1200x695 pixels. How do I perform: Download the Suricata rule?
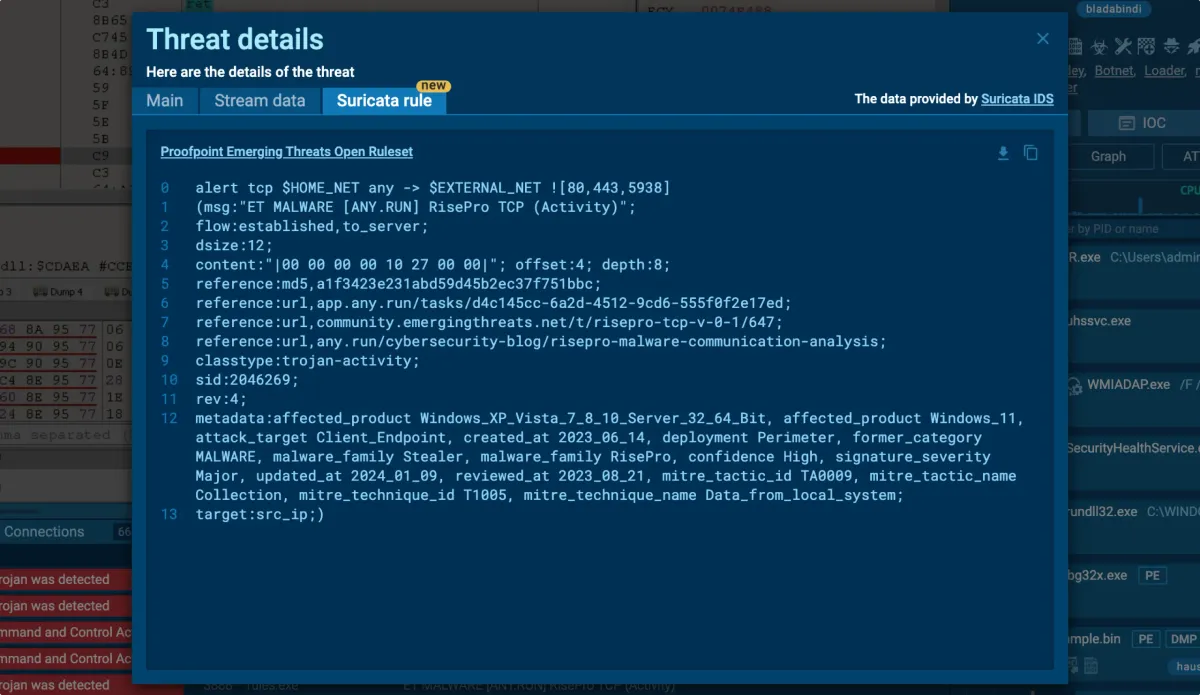coord(1003,153)
